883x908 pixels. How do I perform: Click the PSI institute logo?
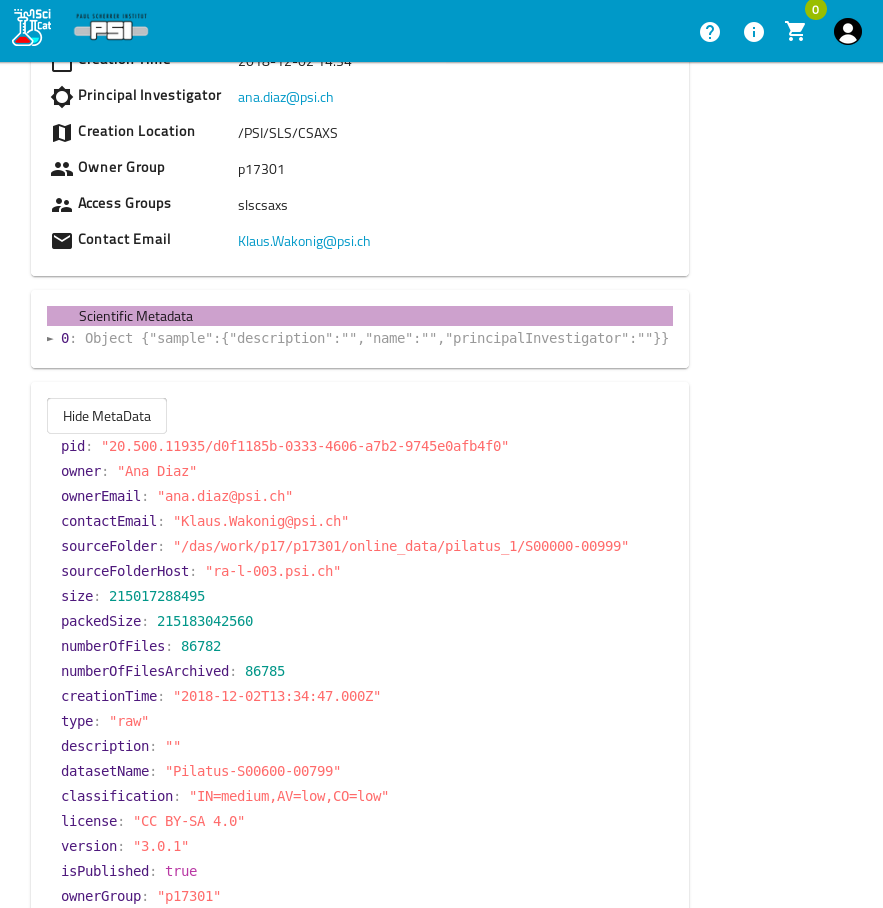[111, 28]
